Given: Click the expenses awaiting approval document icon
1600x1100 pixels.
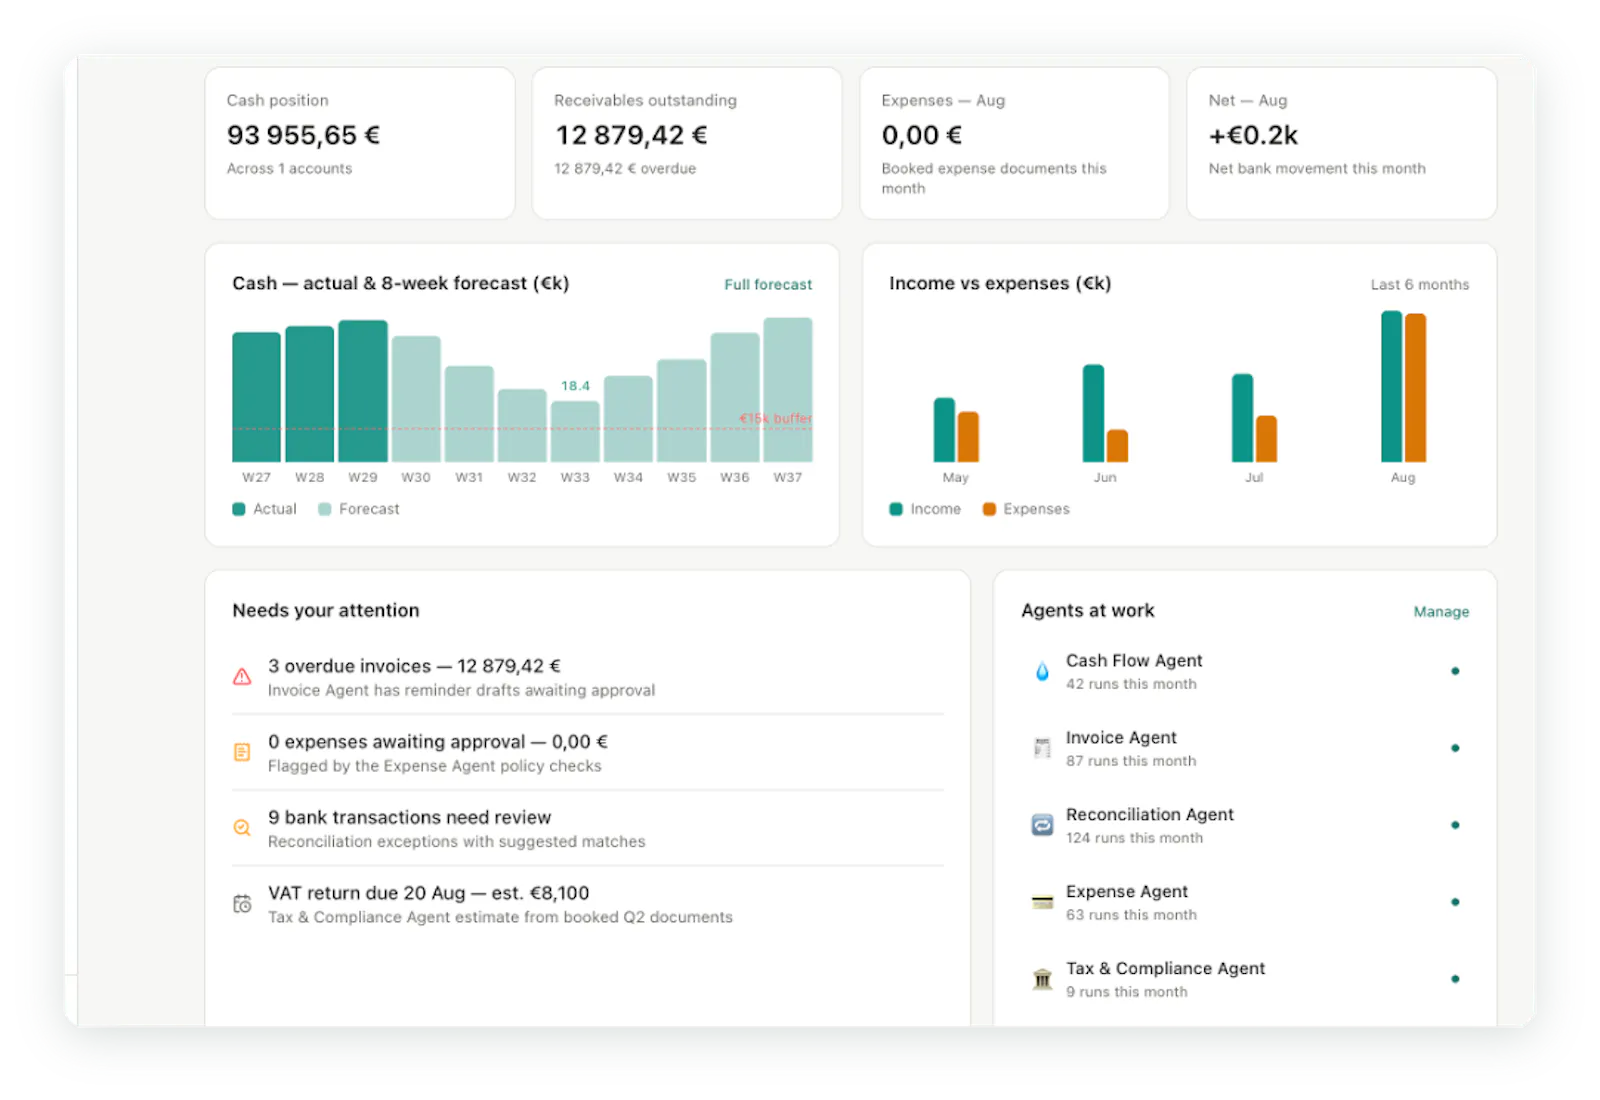Looking at the screenshot, I should tap(242, 752).
